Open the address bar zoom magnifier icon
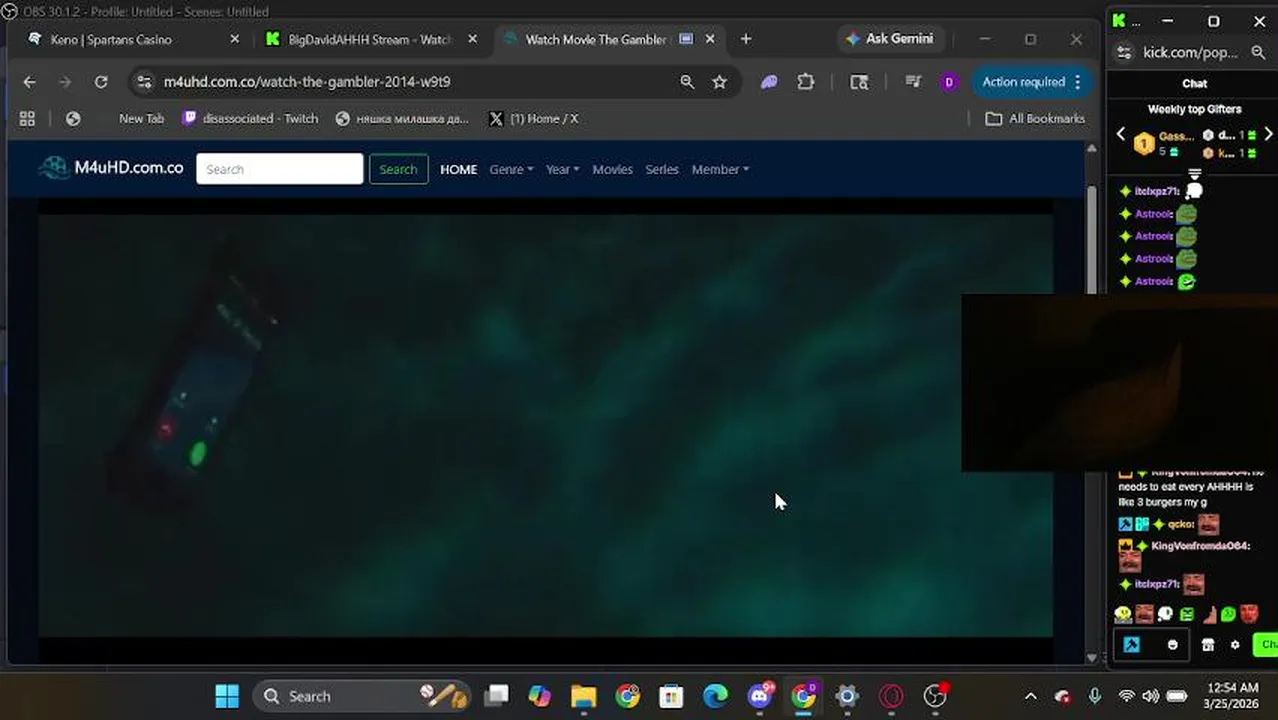Screen dimensions: 1278x720 pyautogui.click(x=687, y=82)
